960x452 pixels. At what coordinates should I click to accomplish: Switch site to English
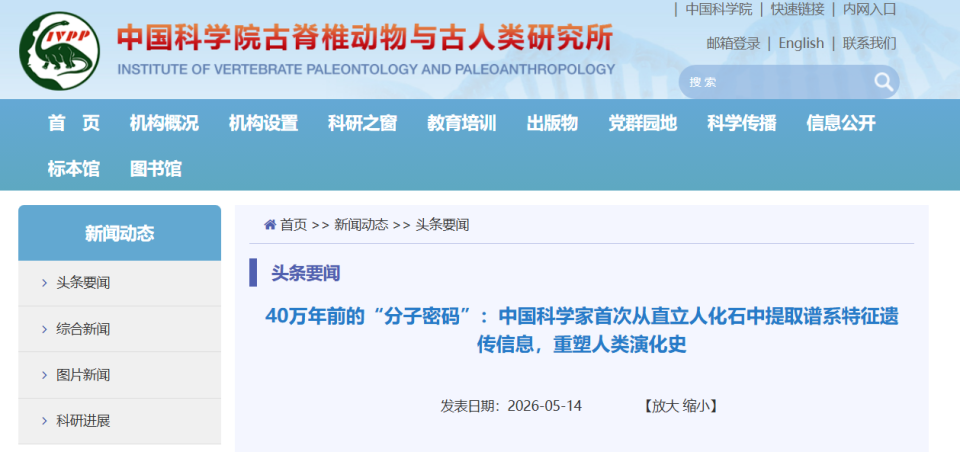[x=801, y=43]
